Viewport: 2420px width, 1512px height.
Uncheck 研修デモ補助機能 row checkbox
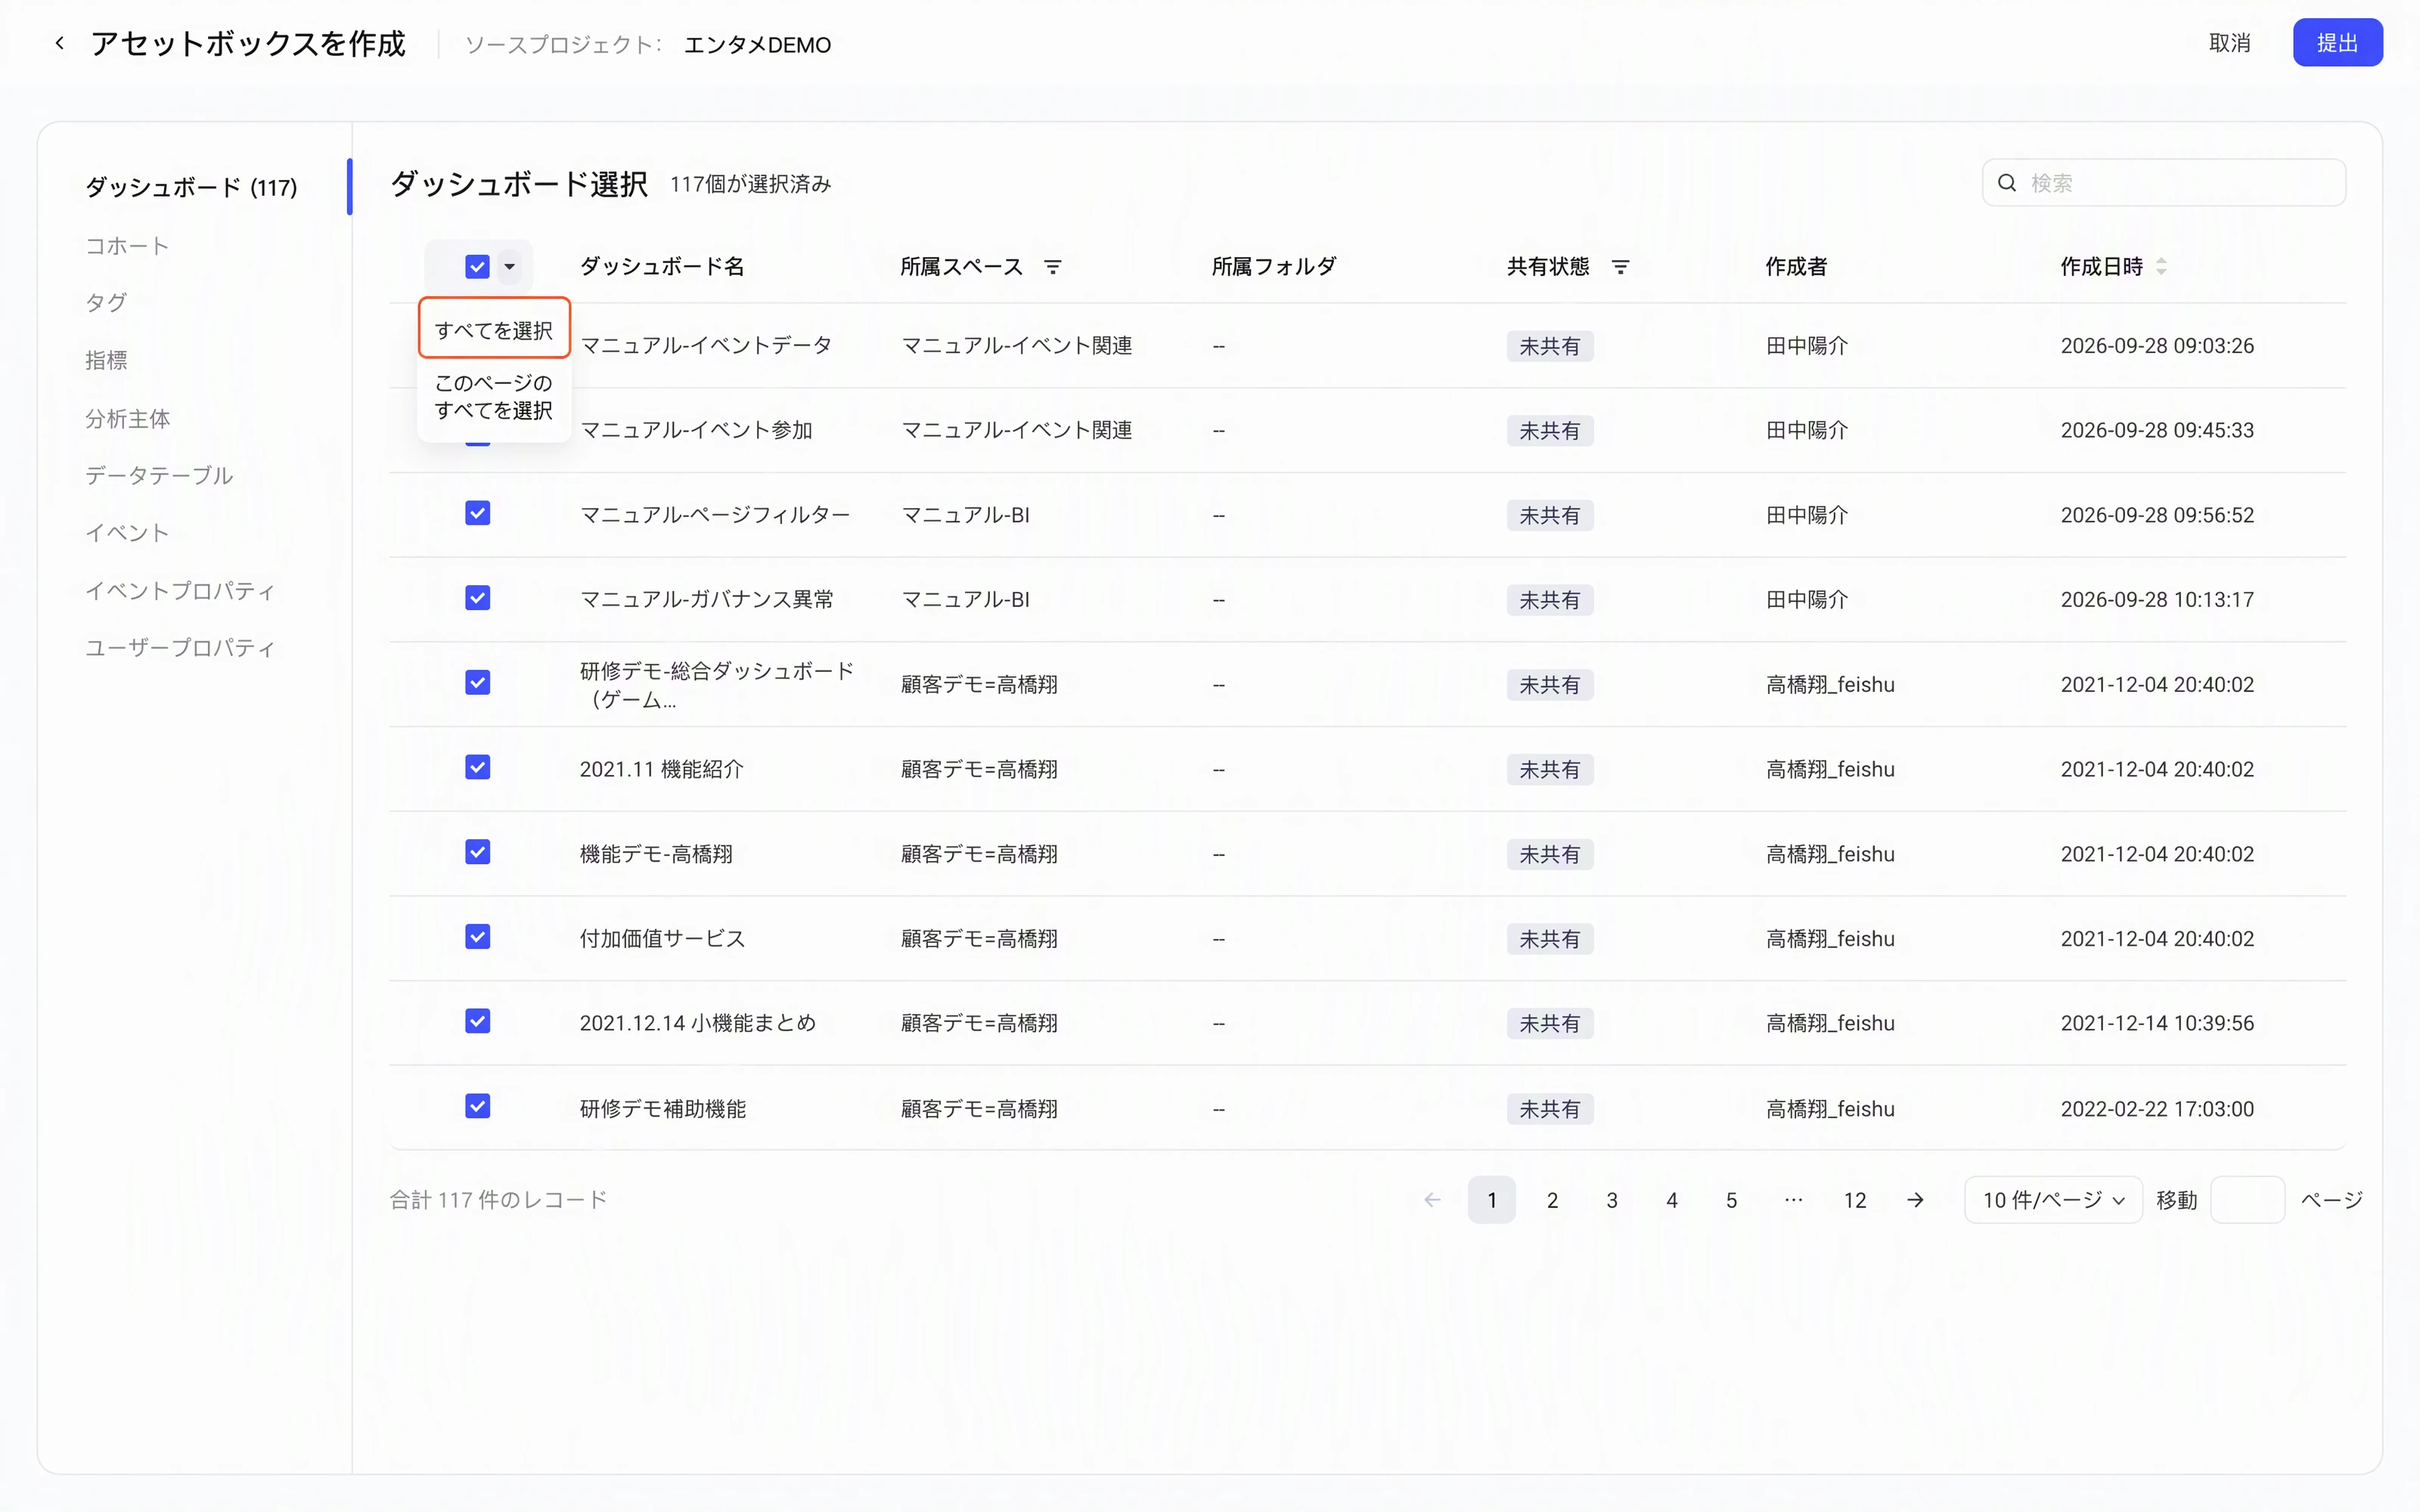477,1107
